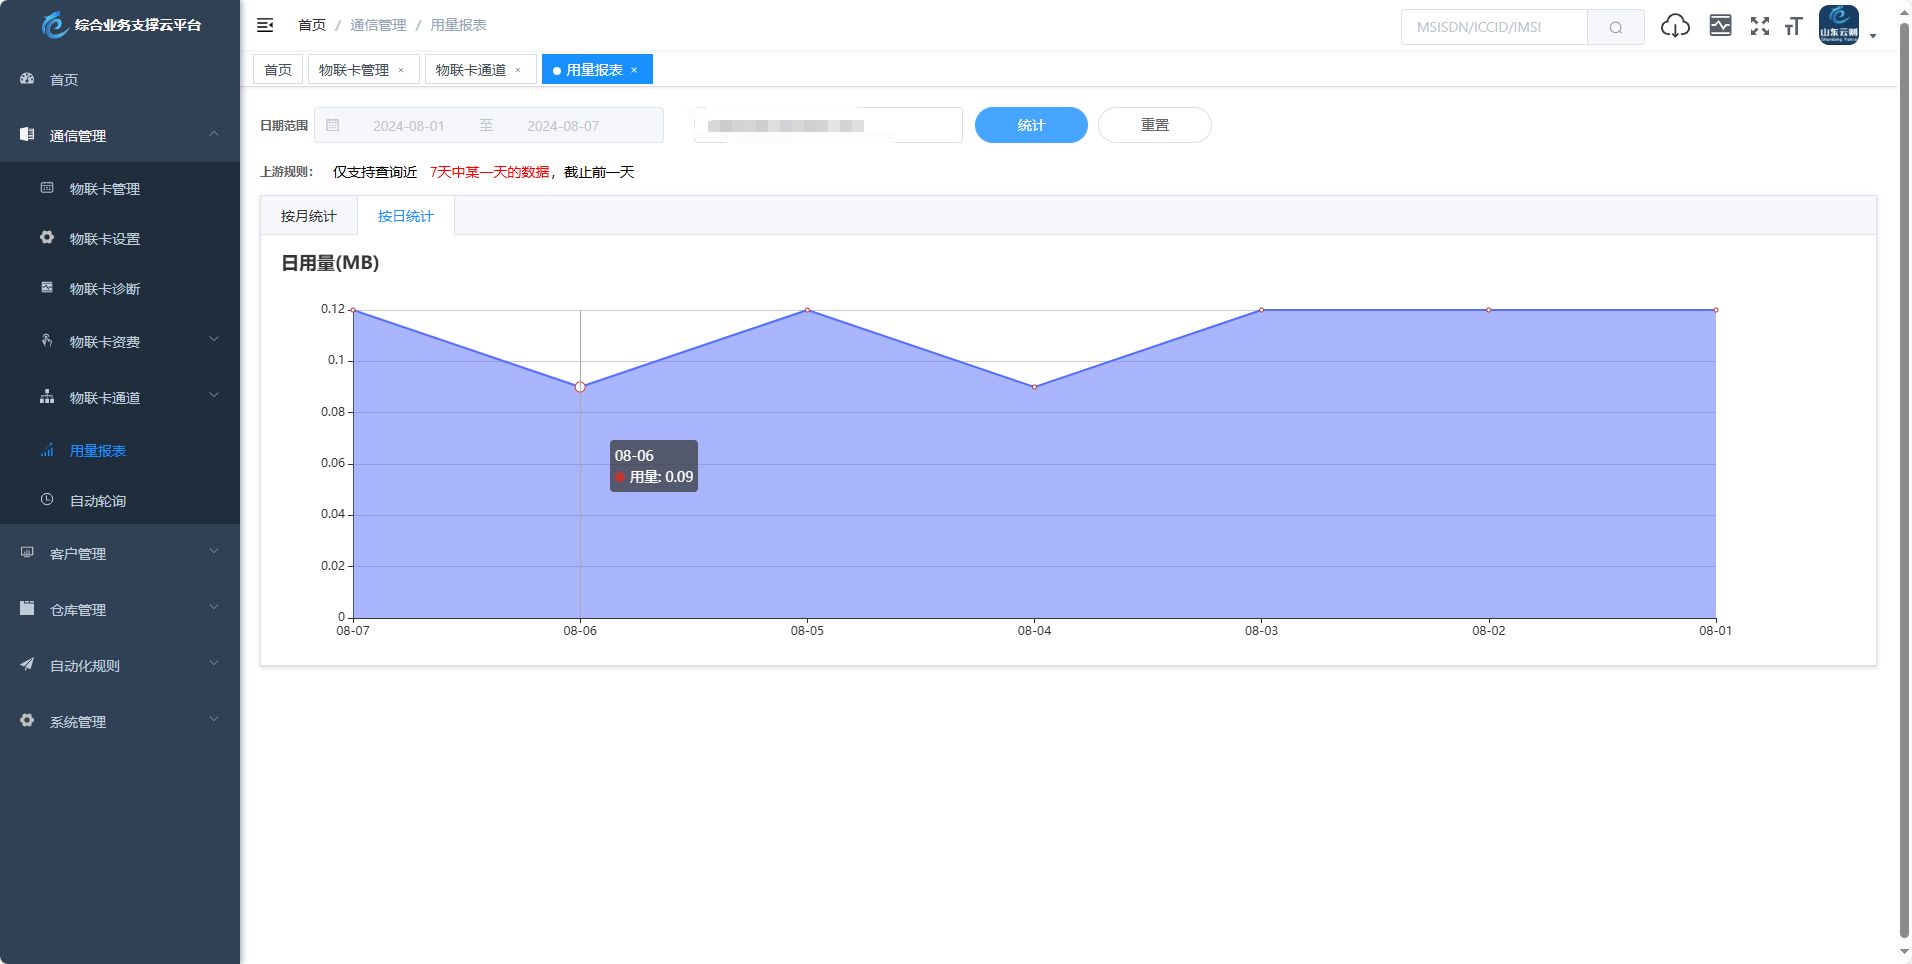Click the 统计 button
The width and height of the screenshot is (1912, 964).
click(1031, 125)
